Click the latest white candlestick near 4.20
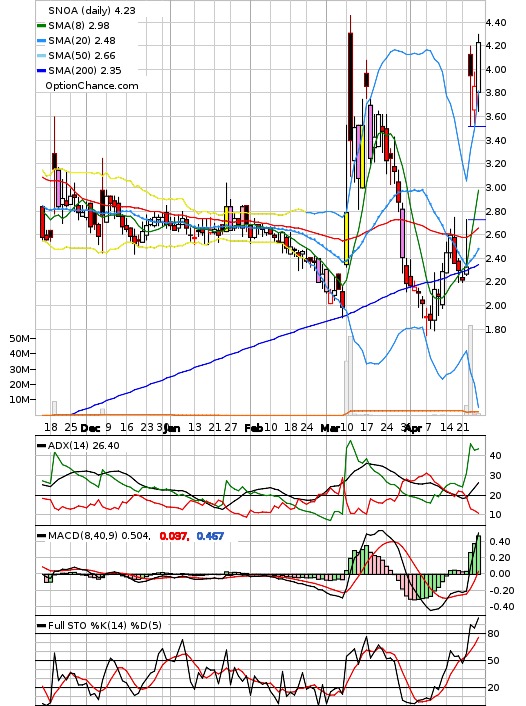526x706 pixels. click(478, 68)
